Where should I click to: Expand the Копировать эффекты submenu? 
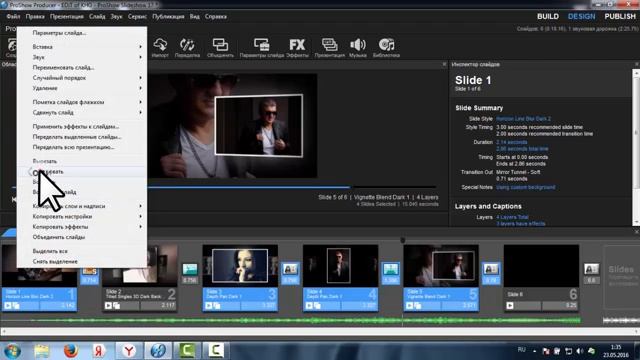coord(82,227)
